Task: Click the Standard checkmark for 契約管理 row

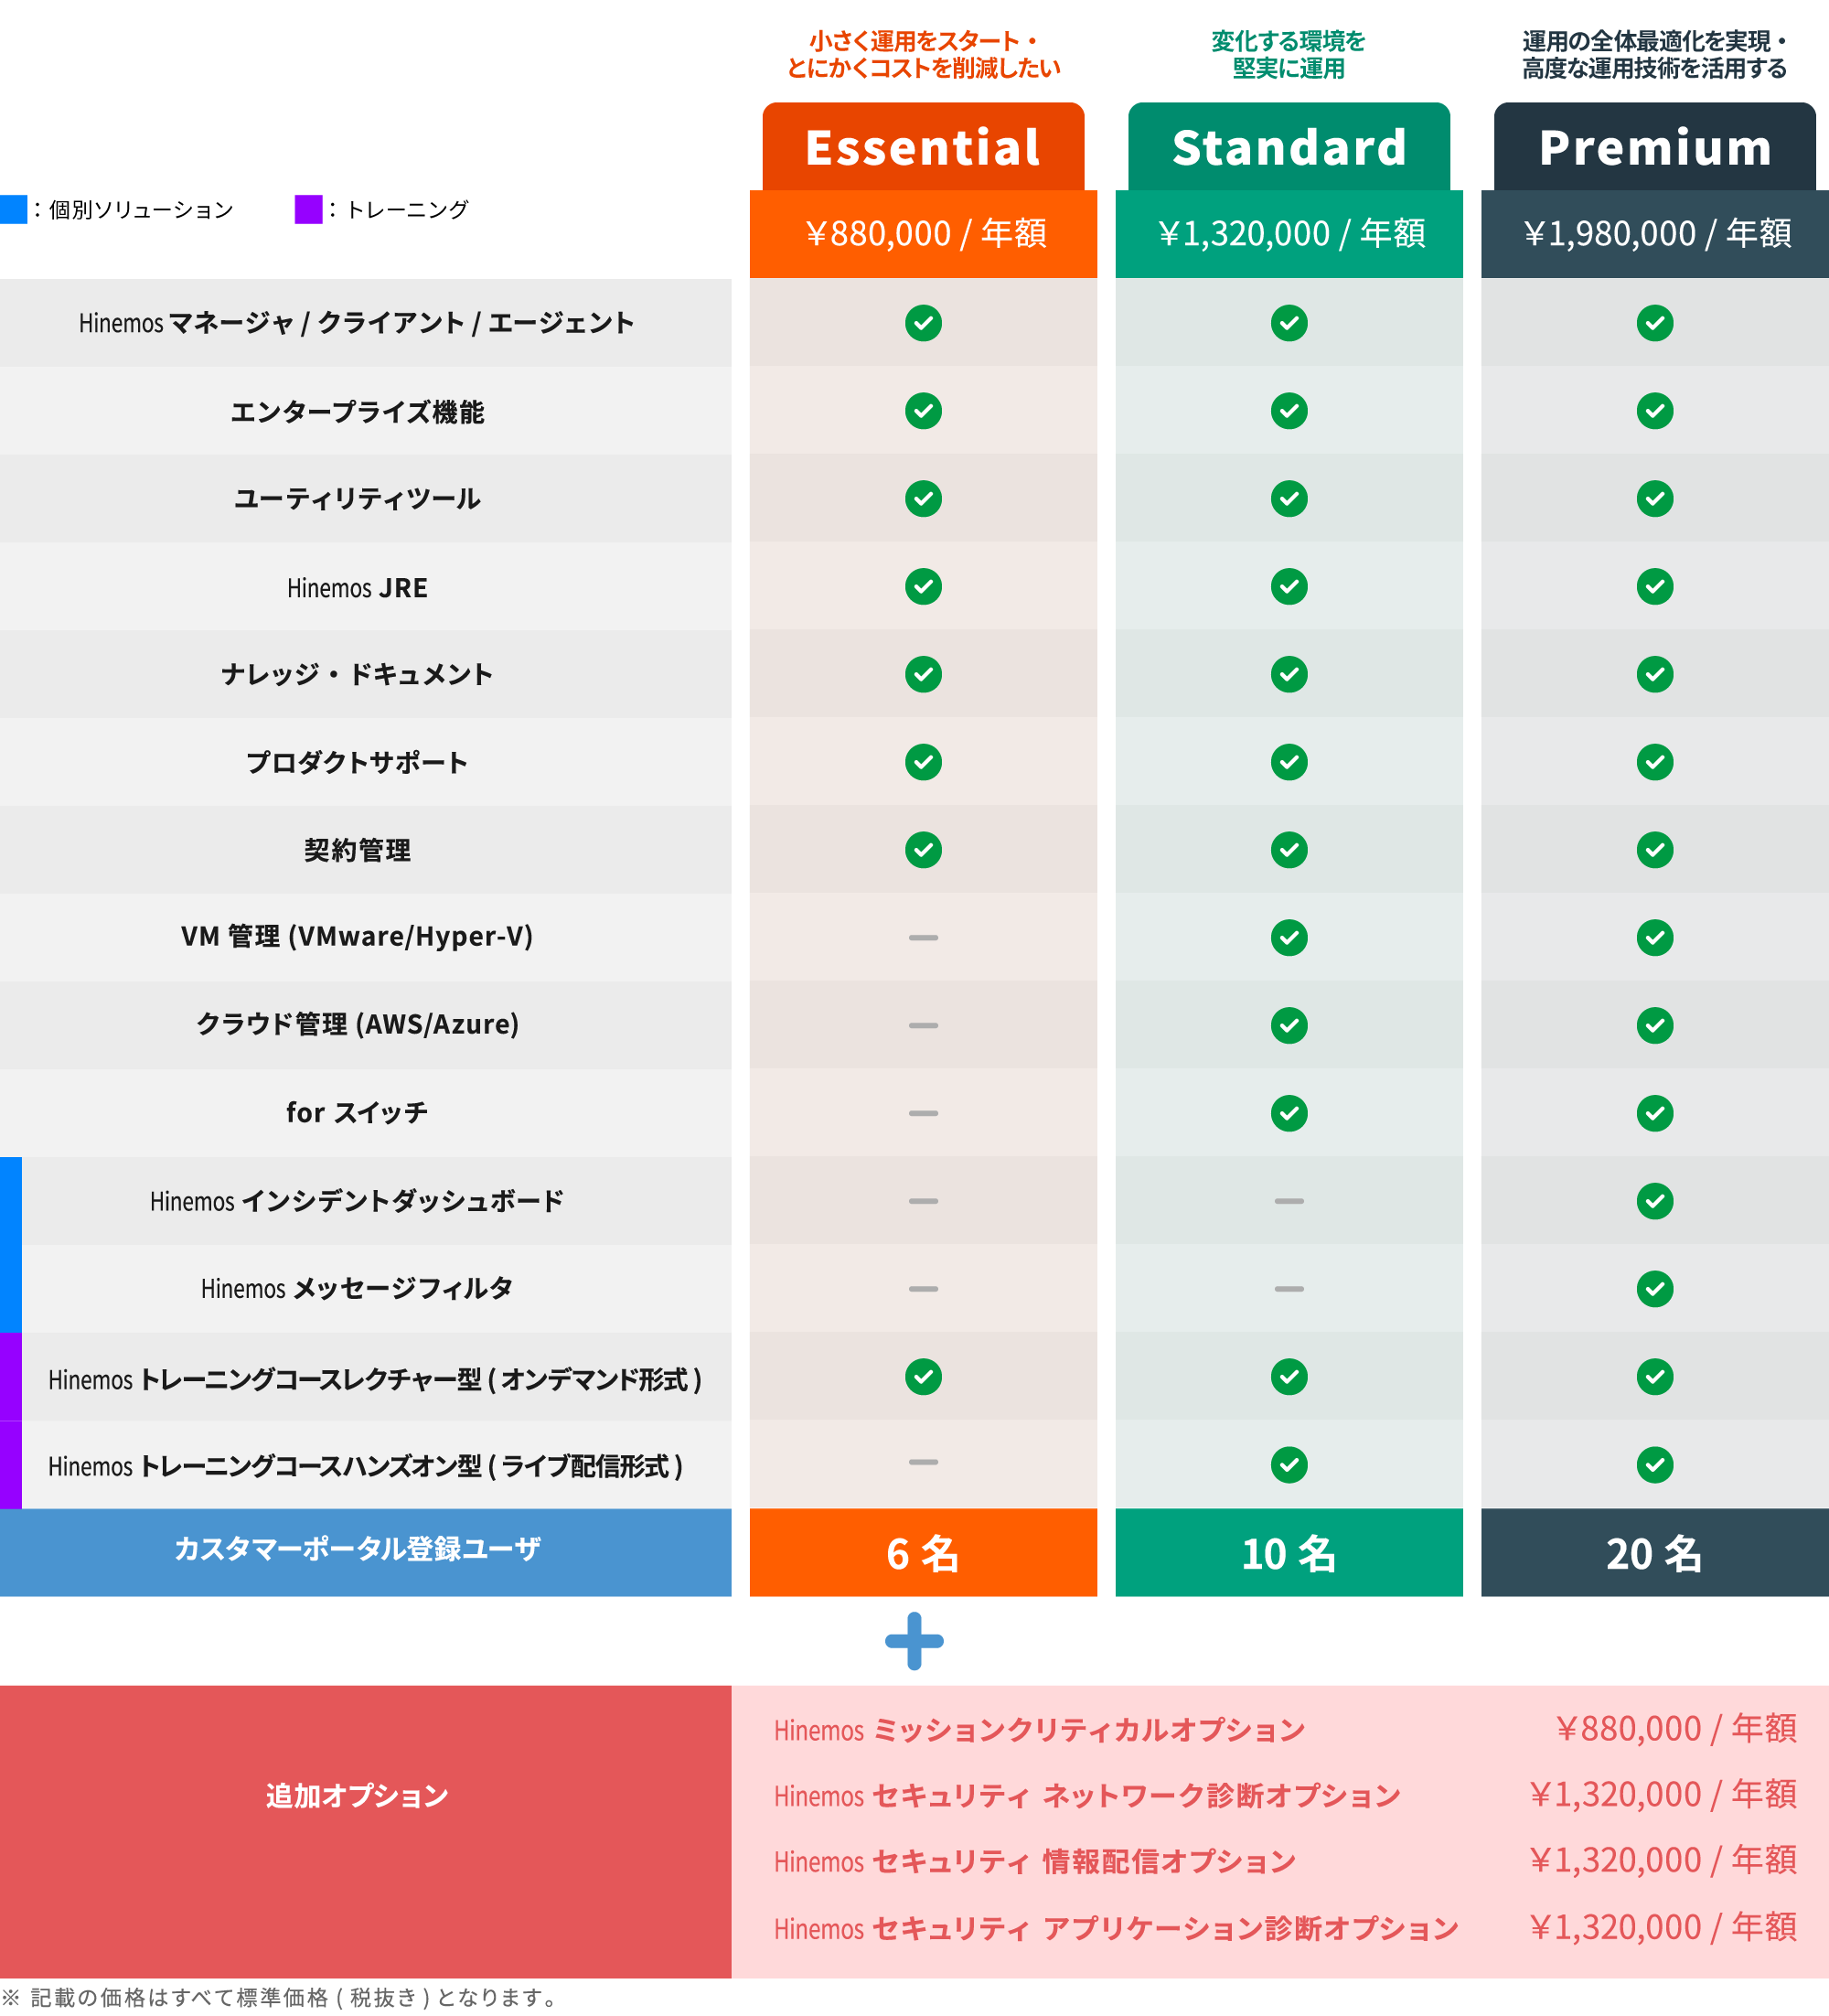Action: point(1289,850)
